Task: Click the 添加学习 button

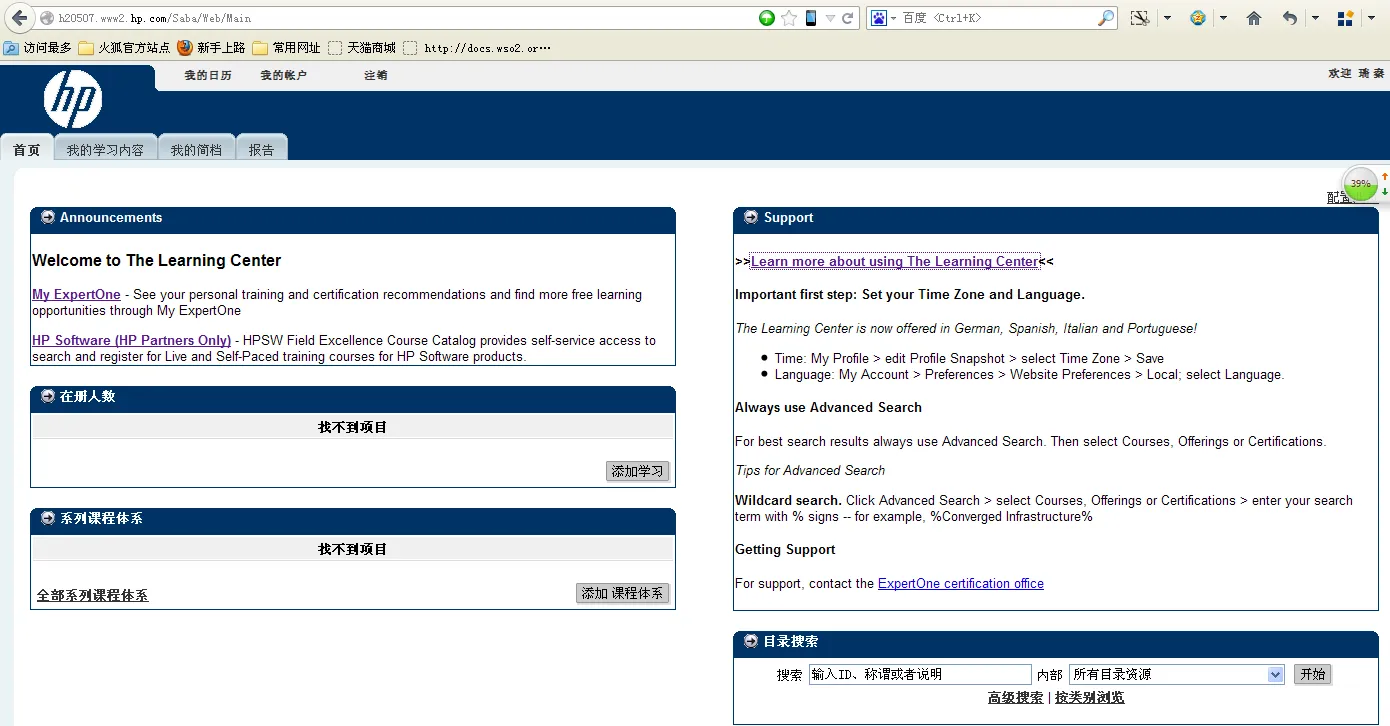Action: click(x=637, y=471)
